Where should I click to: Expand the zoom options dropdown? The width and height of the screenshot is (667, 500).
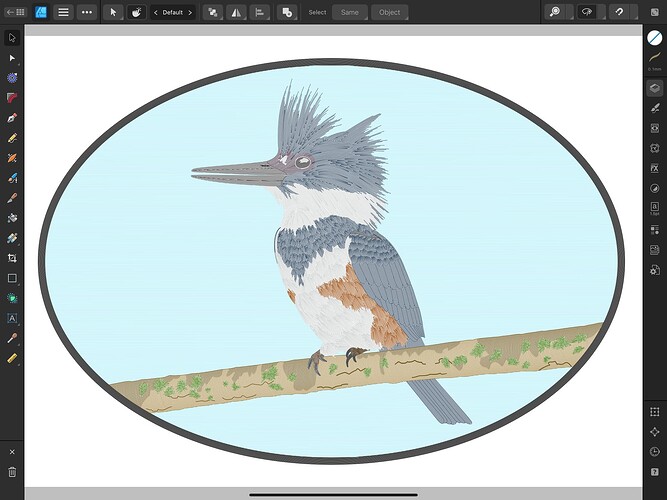point(570,12)
